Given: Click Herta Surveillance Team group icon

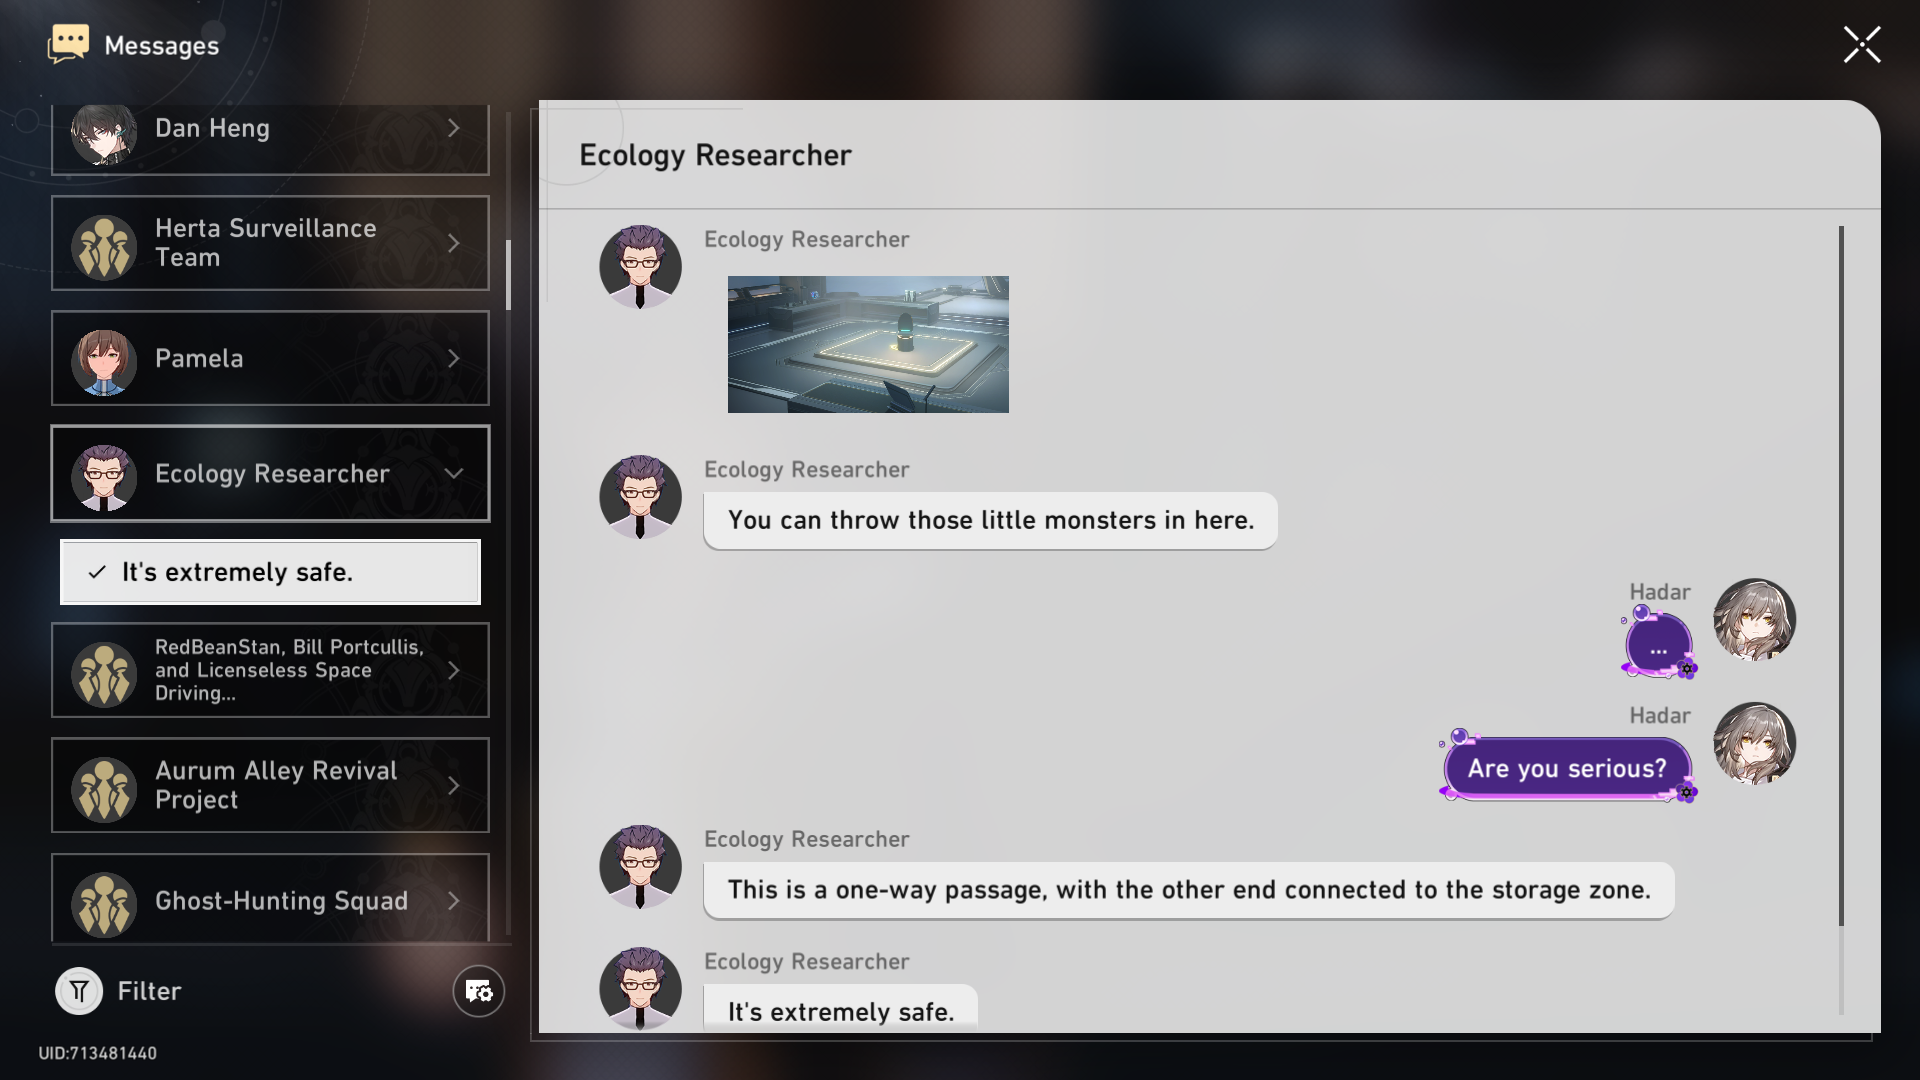Looking at the screenshot, I should 104,246.
